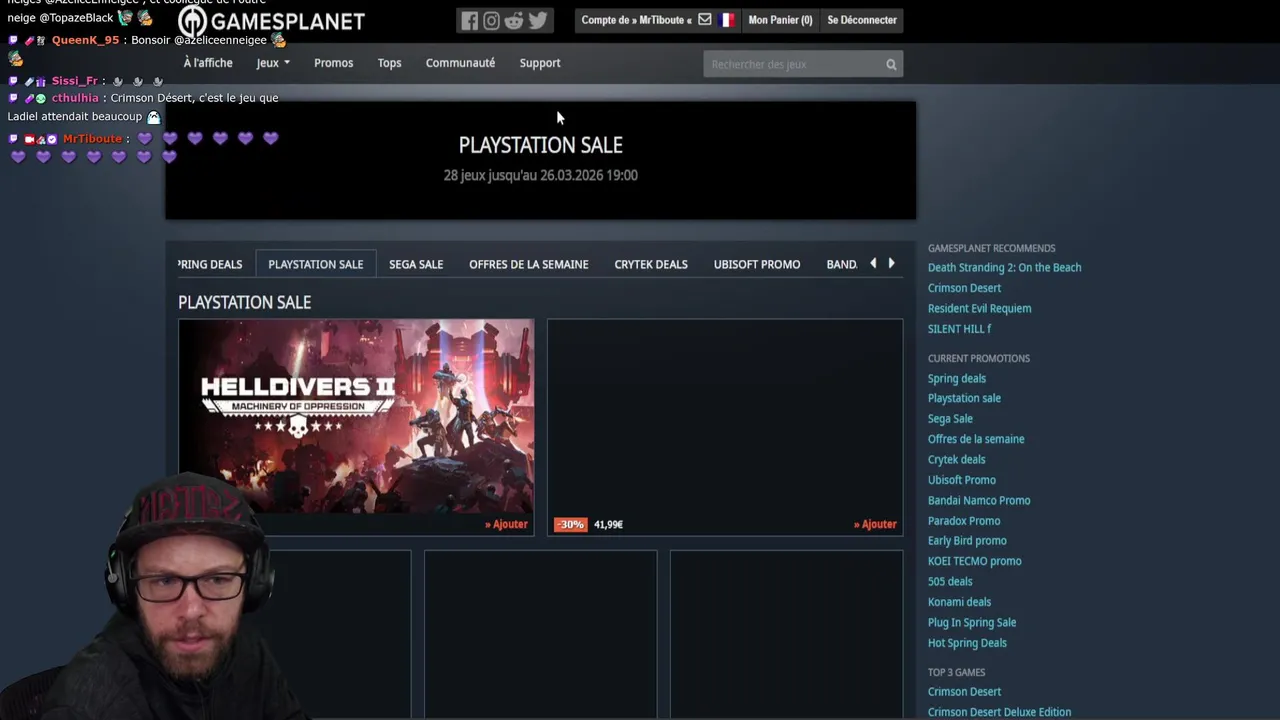The width and height of the screenshot is (1280, 720).
Task: Open Ubisoft Promo sidebar link
Action: pyautogui.click(x=961, y=480)
